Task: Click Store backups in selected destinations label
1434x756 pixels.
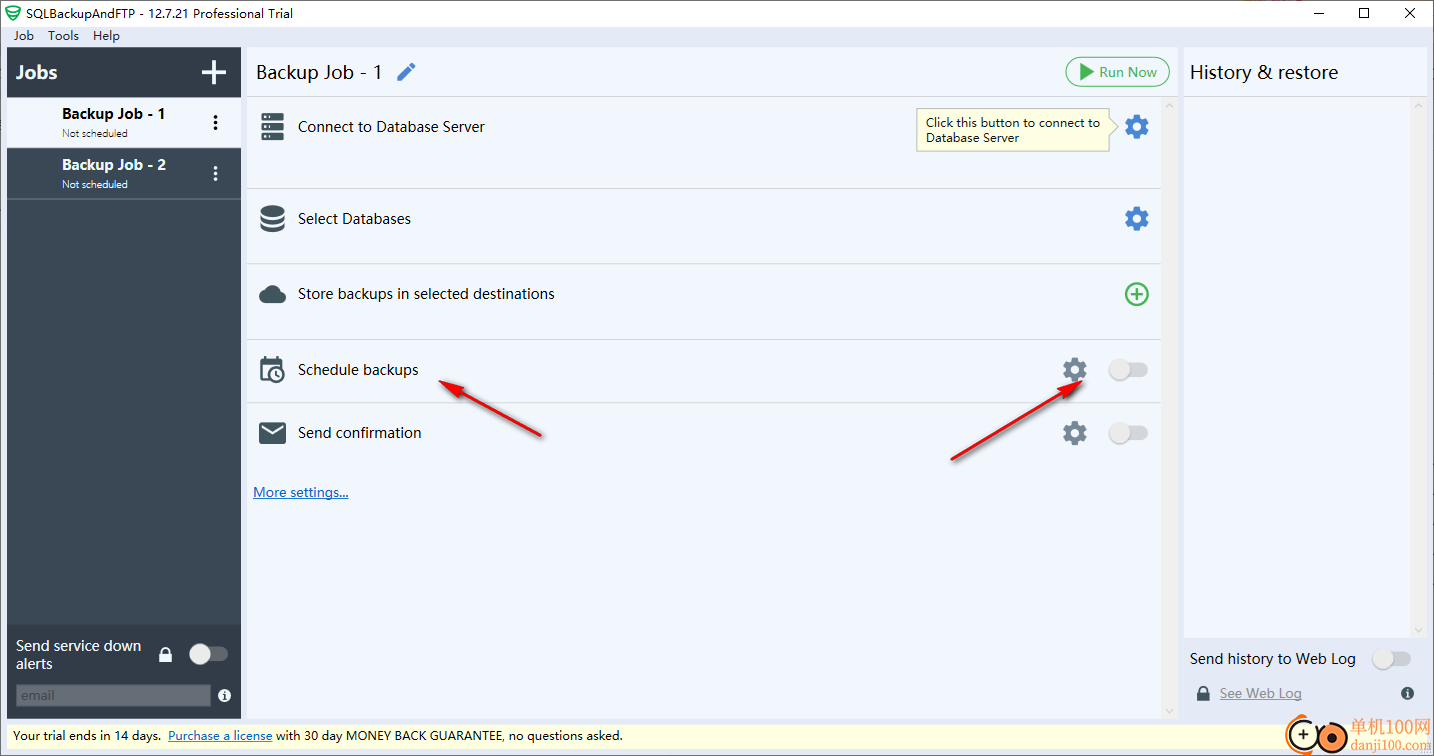Action: (426, 294)
